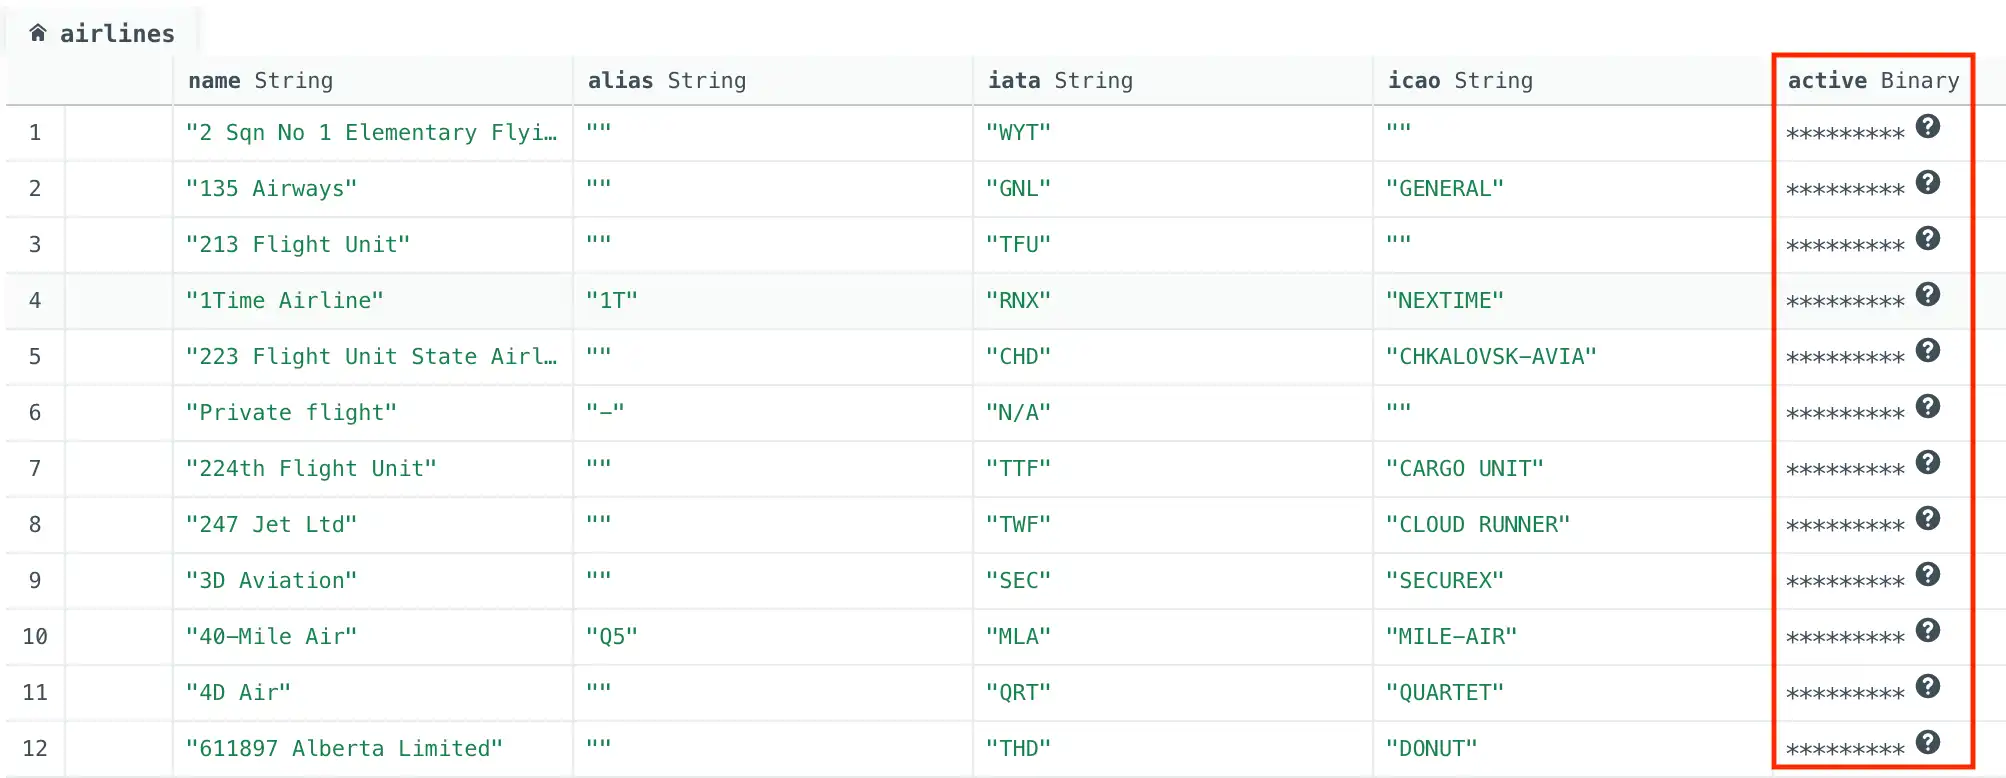Click help icon in row 1 active column
The height and width of the screenshot is (778, 2006).
click(x=1927, y=127)
